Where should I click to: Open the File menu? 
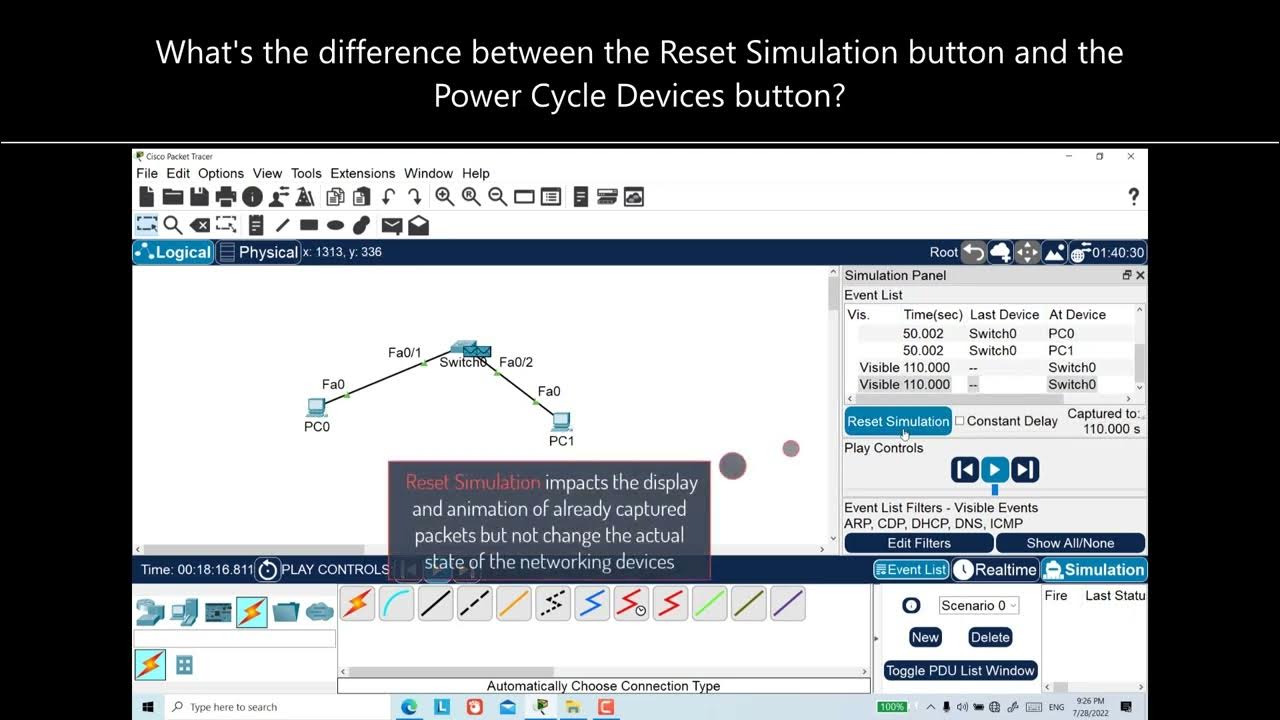click(147, 173)
